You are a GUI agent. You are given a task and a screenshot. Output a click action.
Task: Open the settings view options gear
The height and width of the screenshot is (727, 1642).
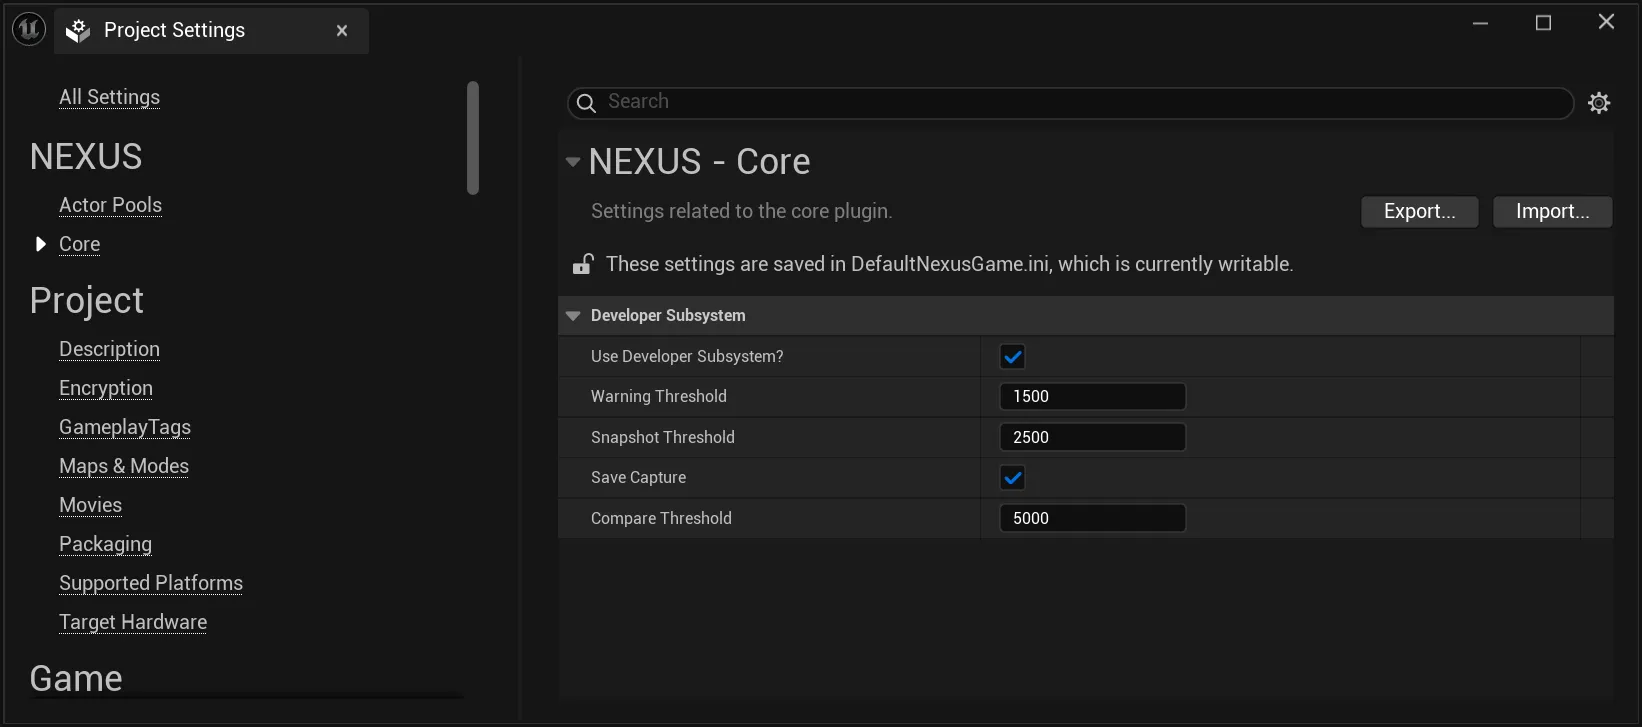coord(1599,103)
